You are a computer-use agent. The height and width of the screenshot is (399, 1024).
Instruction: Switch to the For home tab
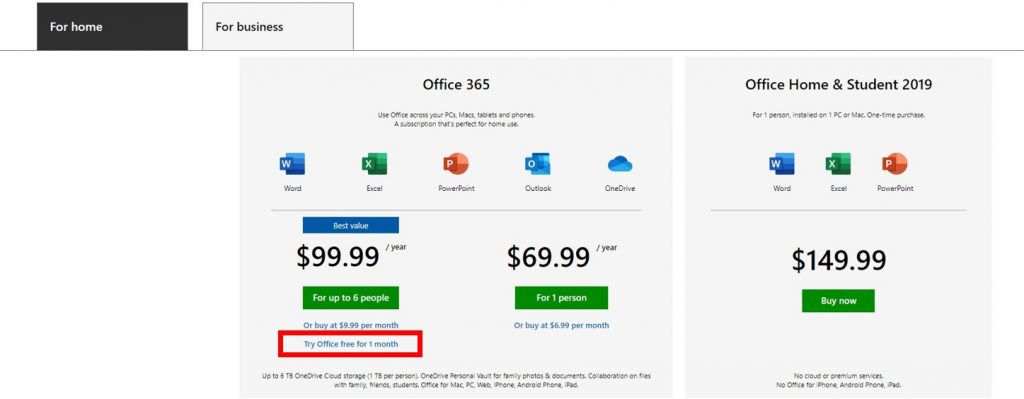[112, 27]
